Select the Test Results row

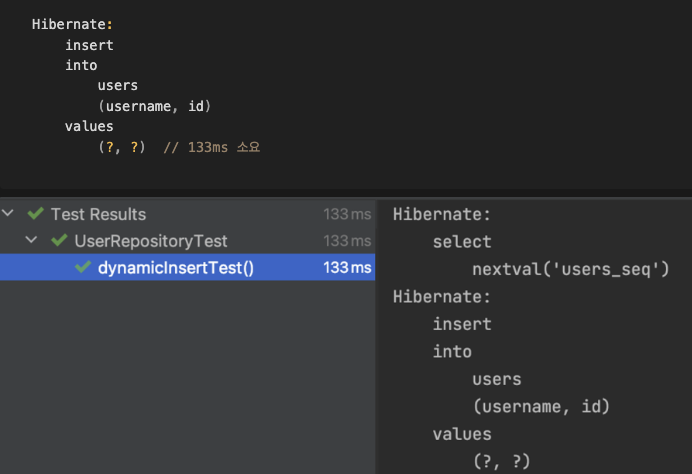click(188, 214)
